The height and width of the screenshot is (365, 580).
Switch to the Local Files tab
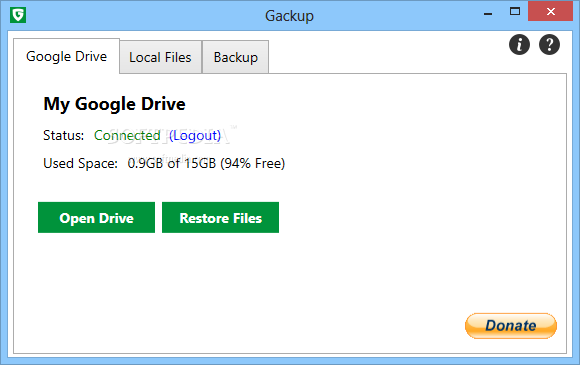point(161,57)
